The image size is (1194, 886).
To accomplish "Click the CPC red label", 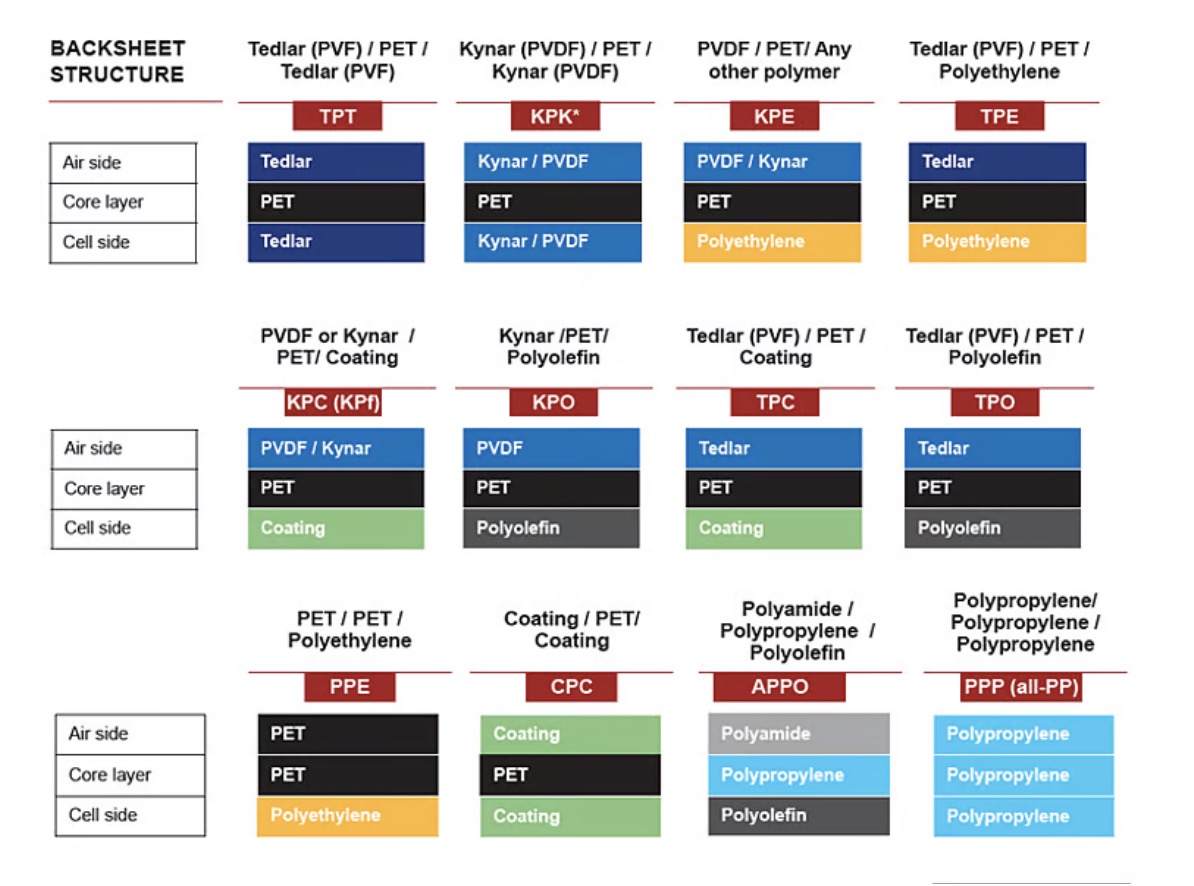I will tap(571, 687).
